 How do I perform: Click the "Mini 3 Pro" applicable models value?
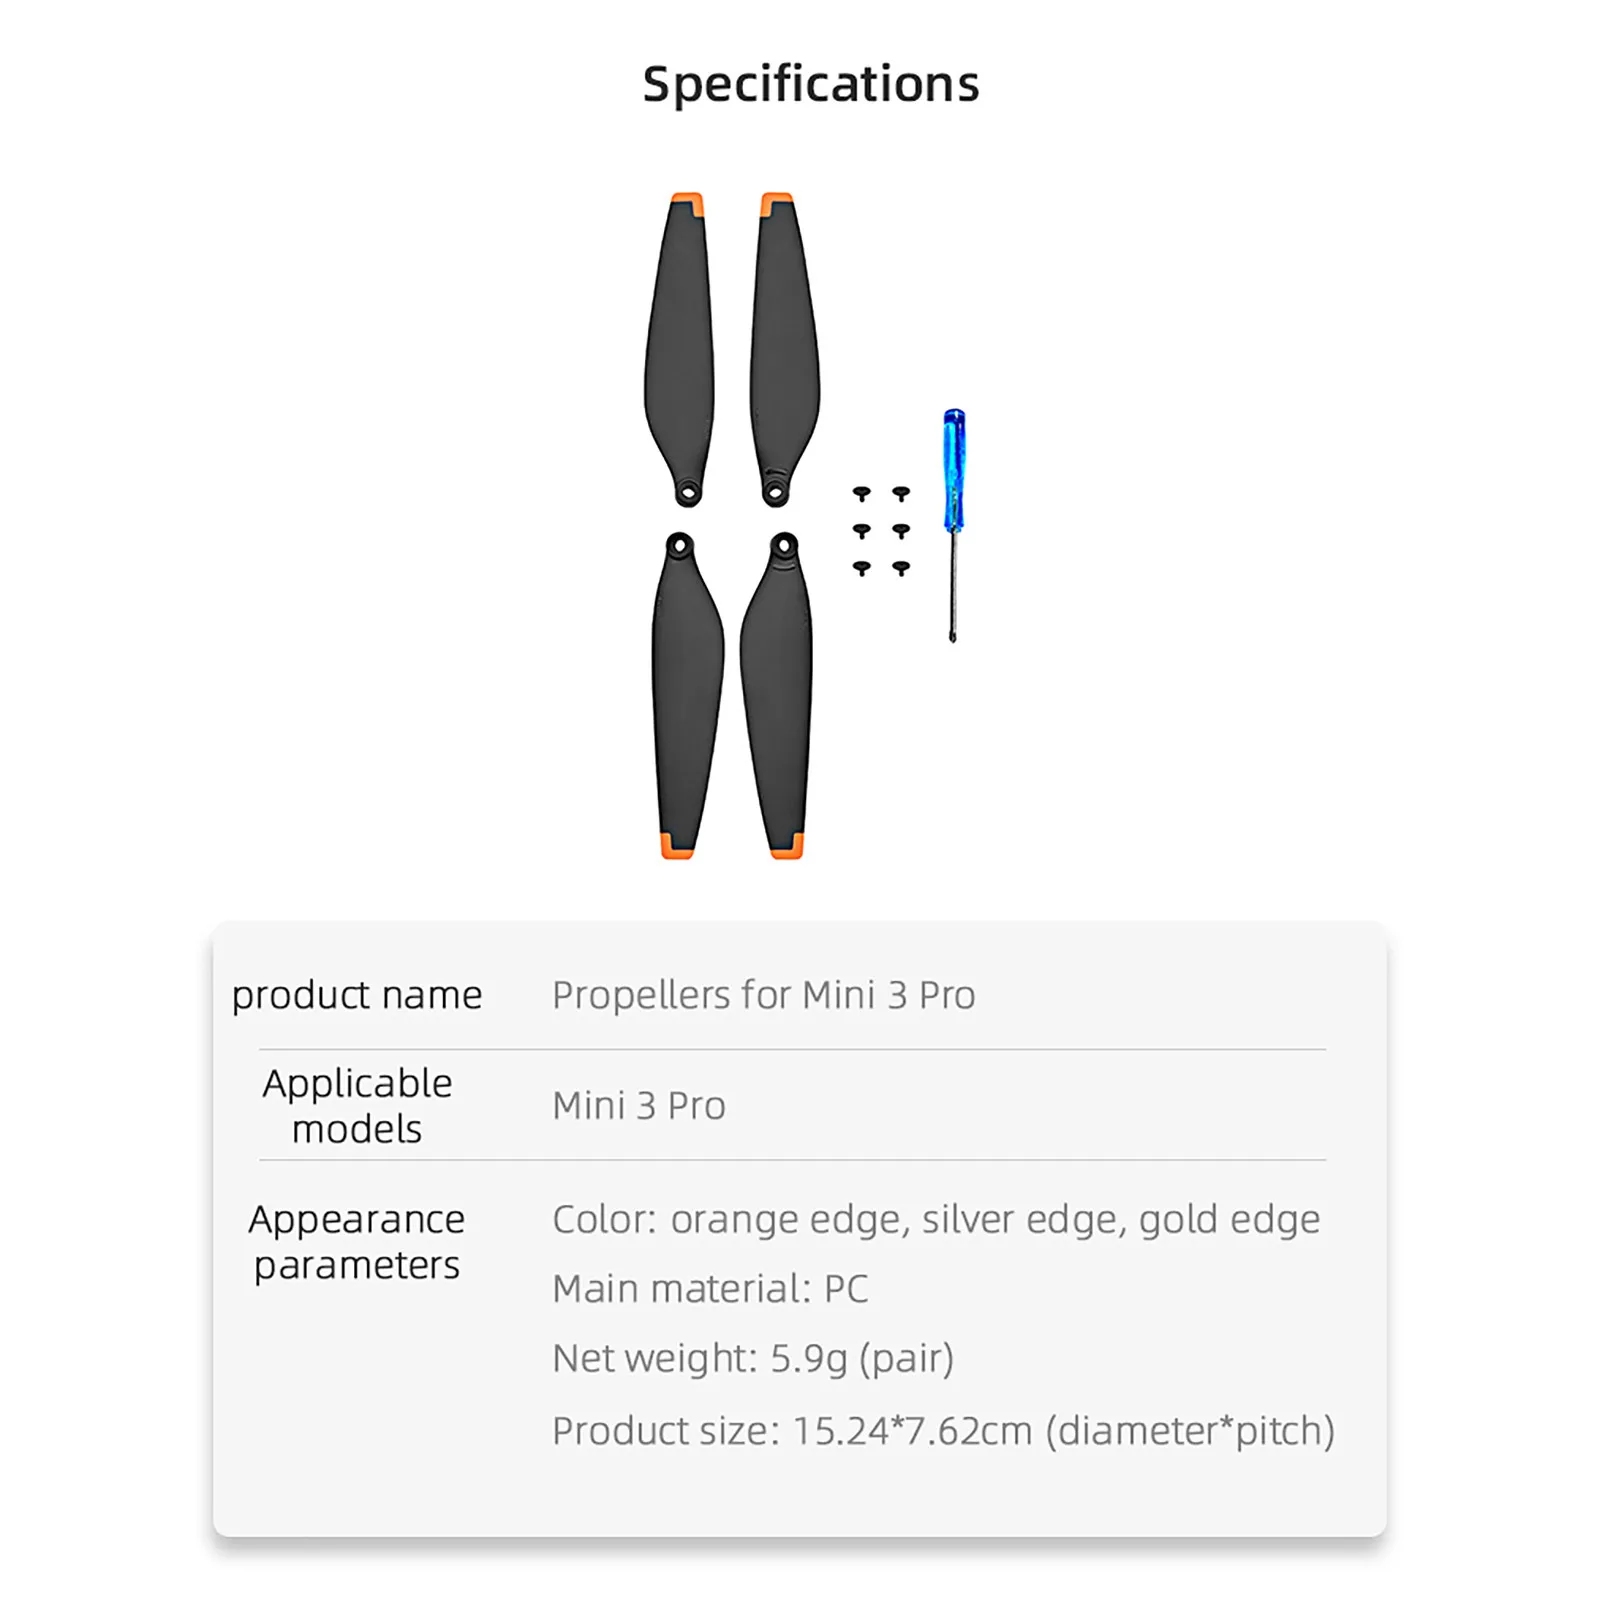tap(639, 1106)
